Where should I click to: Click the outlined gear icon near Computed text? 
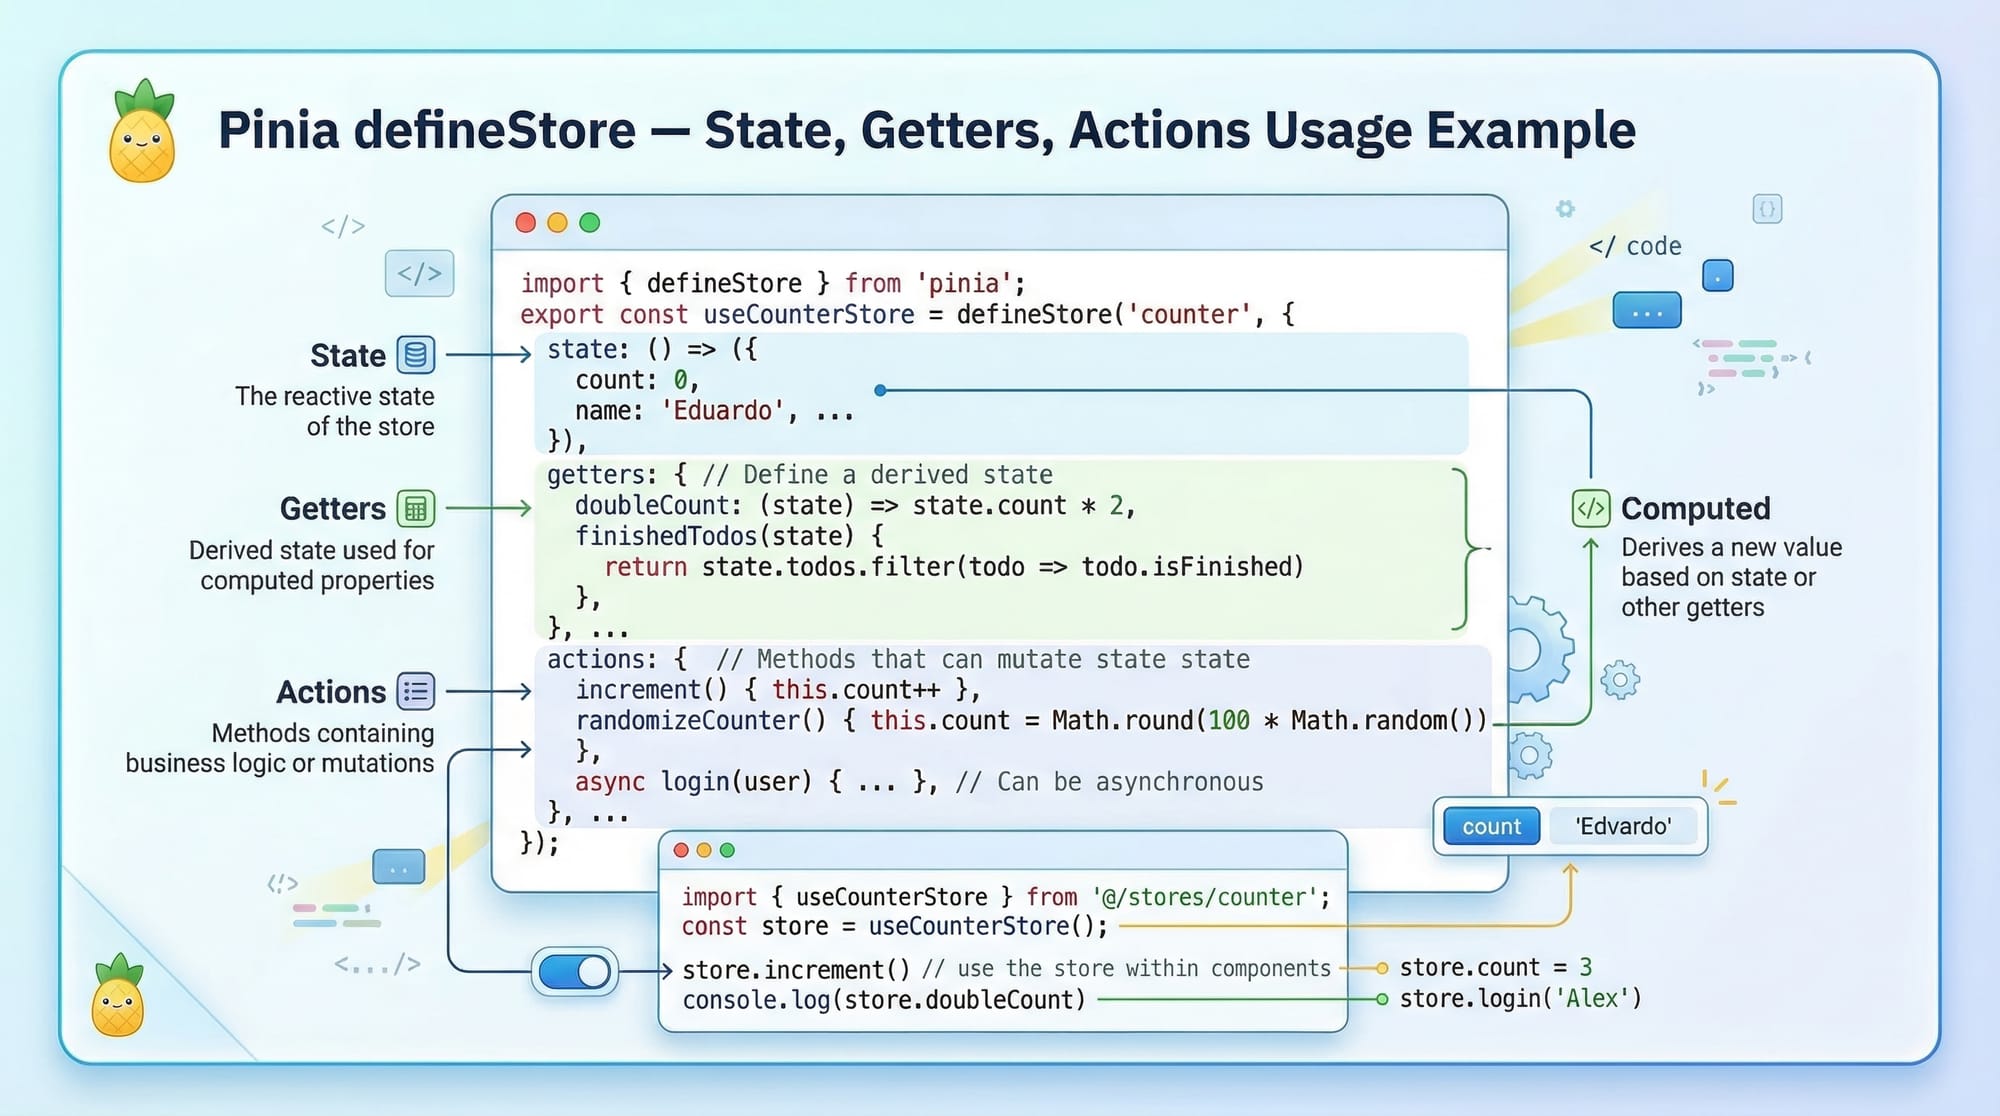pos(1619,680)
